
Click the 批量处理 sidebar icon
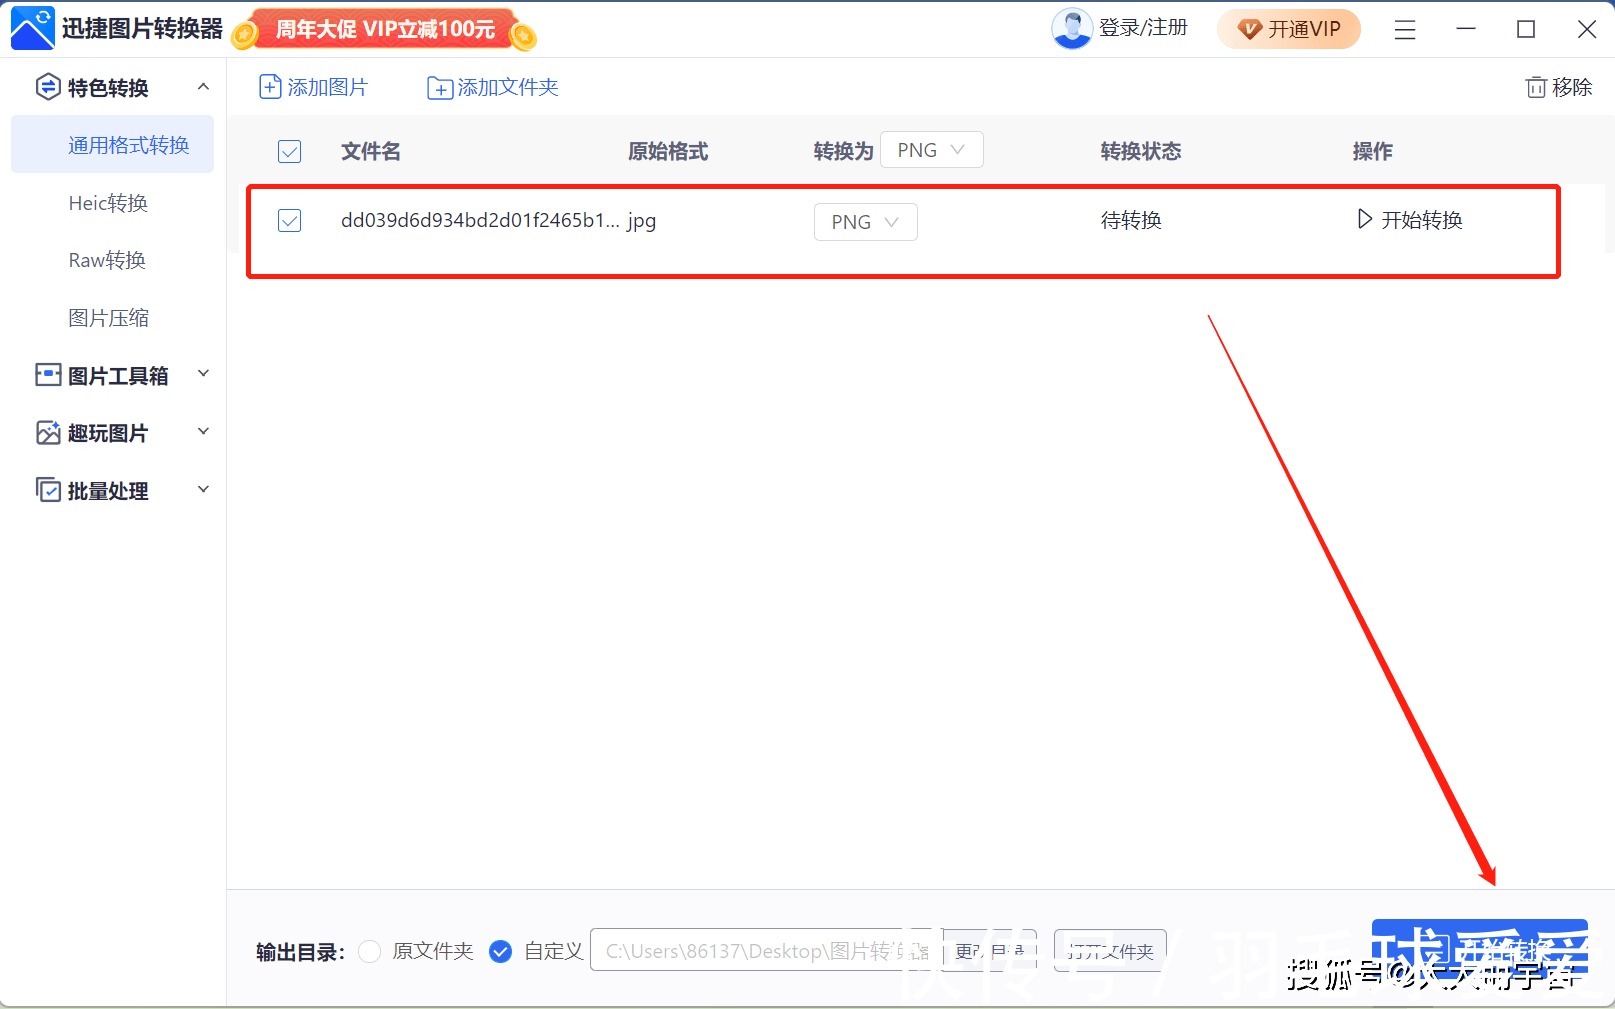pyautogui.click(x=48, y=490)
